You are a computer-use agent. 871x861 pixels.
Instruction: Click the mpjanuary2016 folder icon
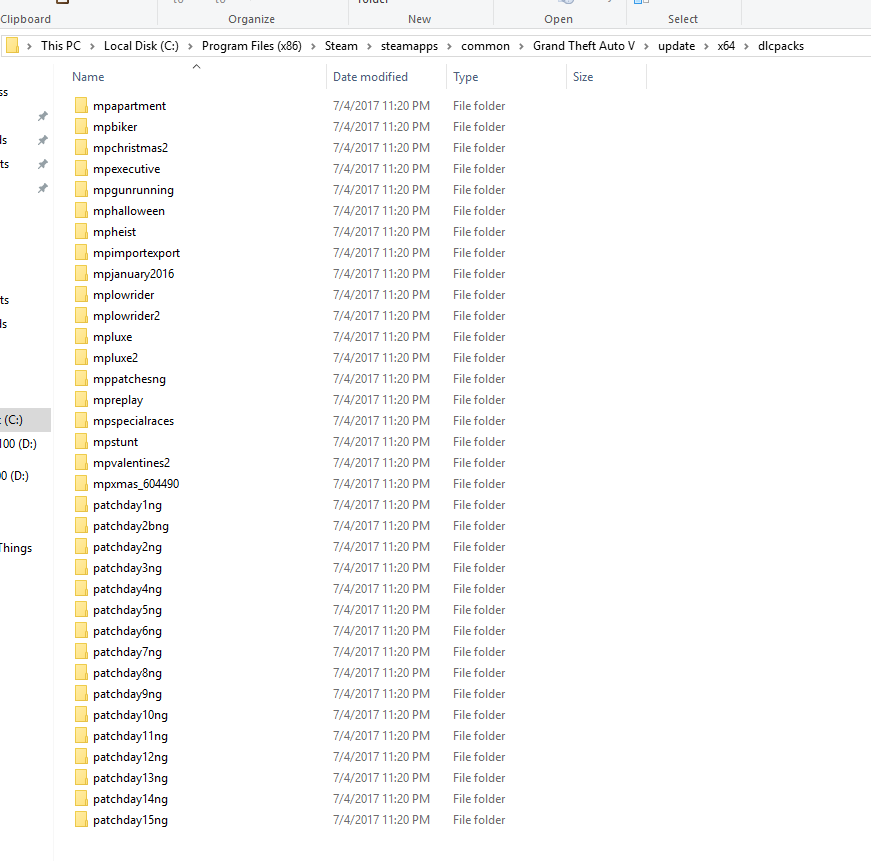(x=81, y=273)
